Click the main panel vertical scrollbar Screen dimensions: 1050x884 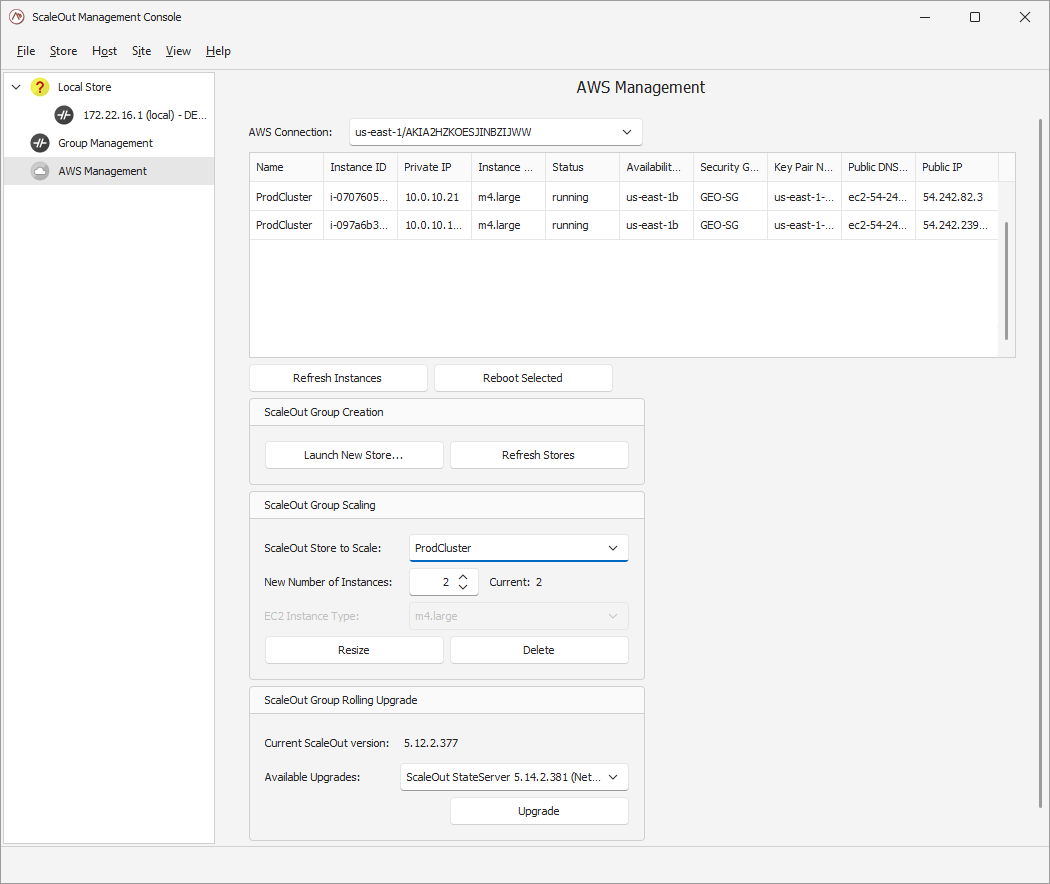point(1040,462)
